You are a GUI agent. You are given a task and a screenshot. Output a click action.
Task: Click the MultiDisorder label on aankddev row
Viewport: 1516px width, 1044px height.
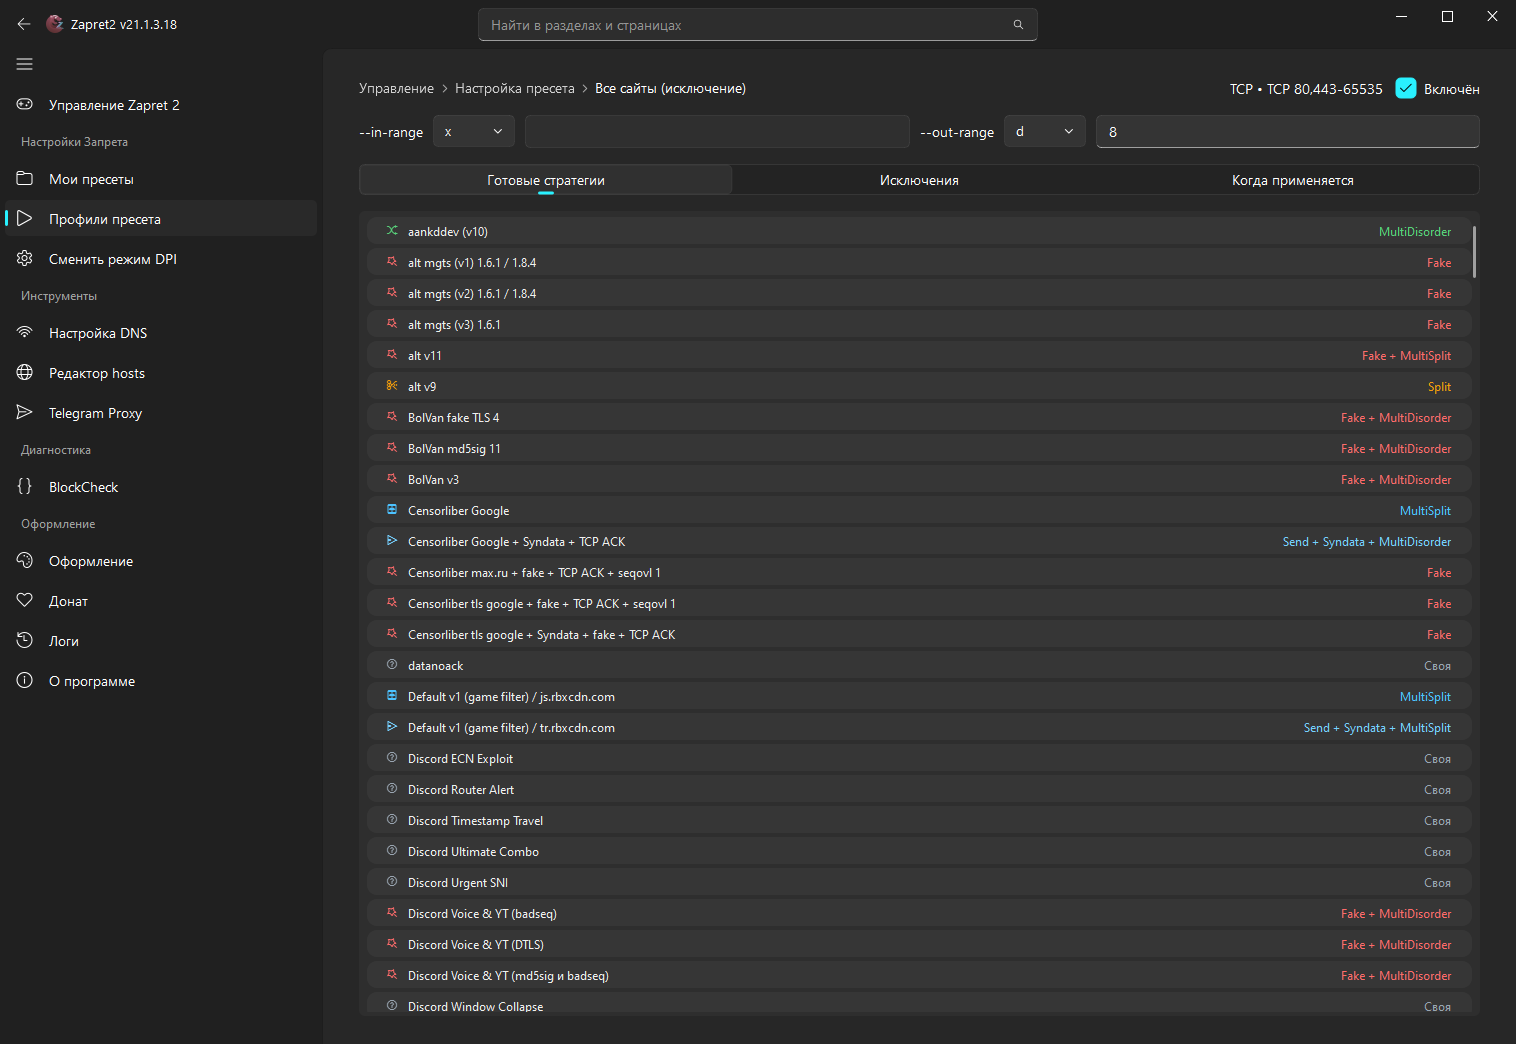click(1415, 231)
